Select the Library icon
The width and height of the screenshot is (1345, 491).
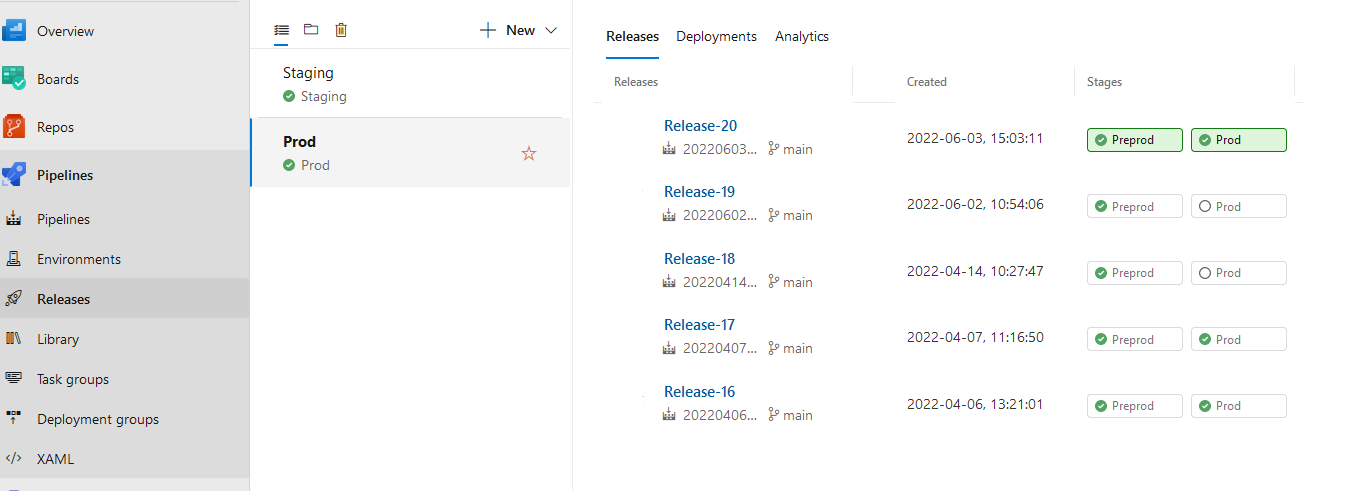click(x=13, y=339)
